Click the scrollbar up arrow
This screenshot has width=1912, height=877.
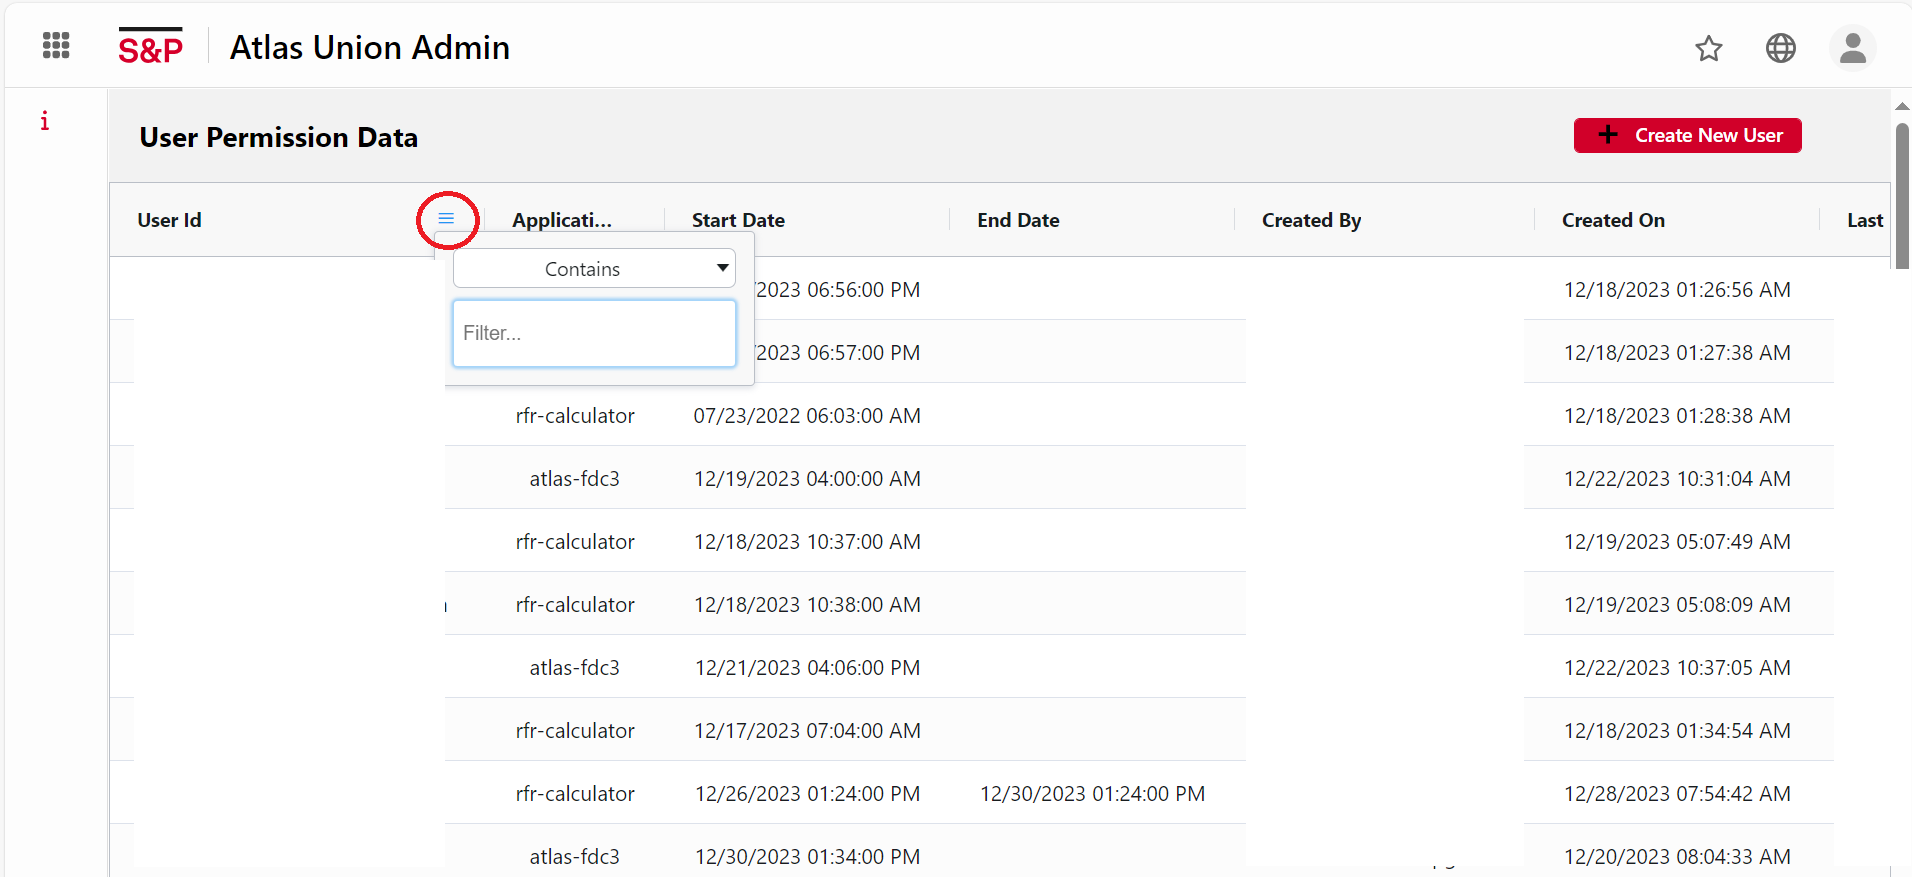(1902, 106)
